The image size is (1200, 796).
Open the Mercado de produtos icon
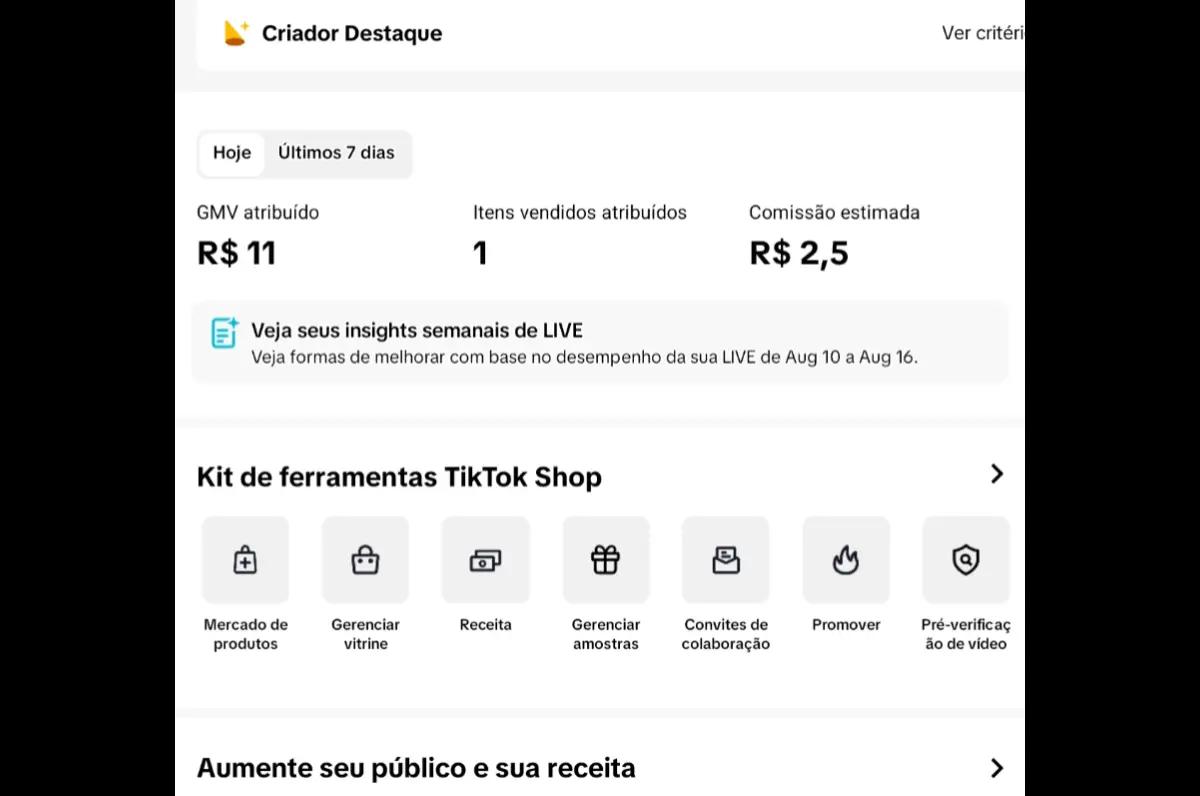pos(245,560)
